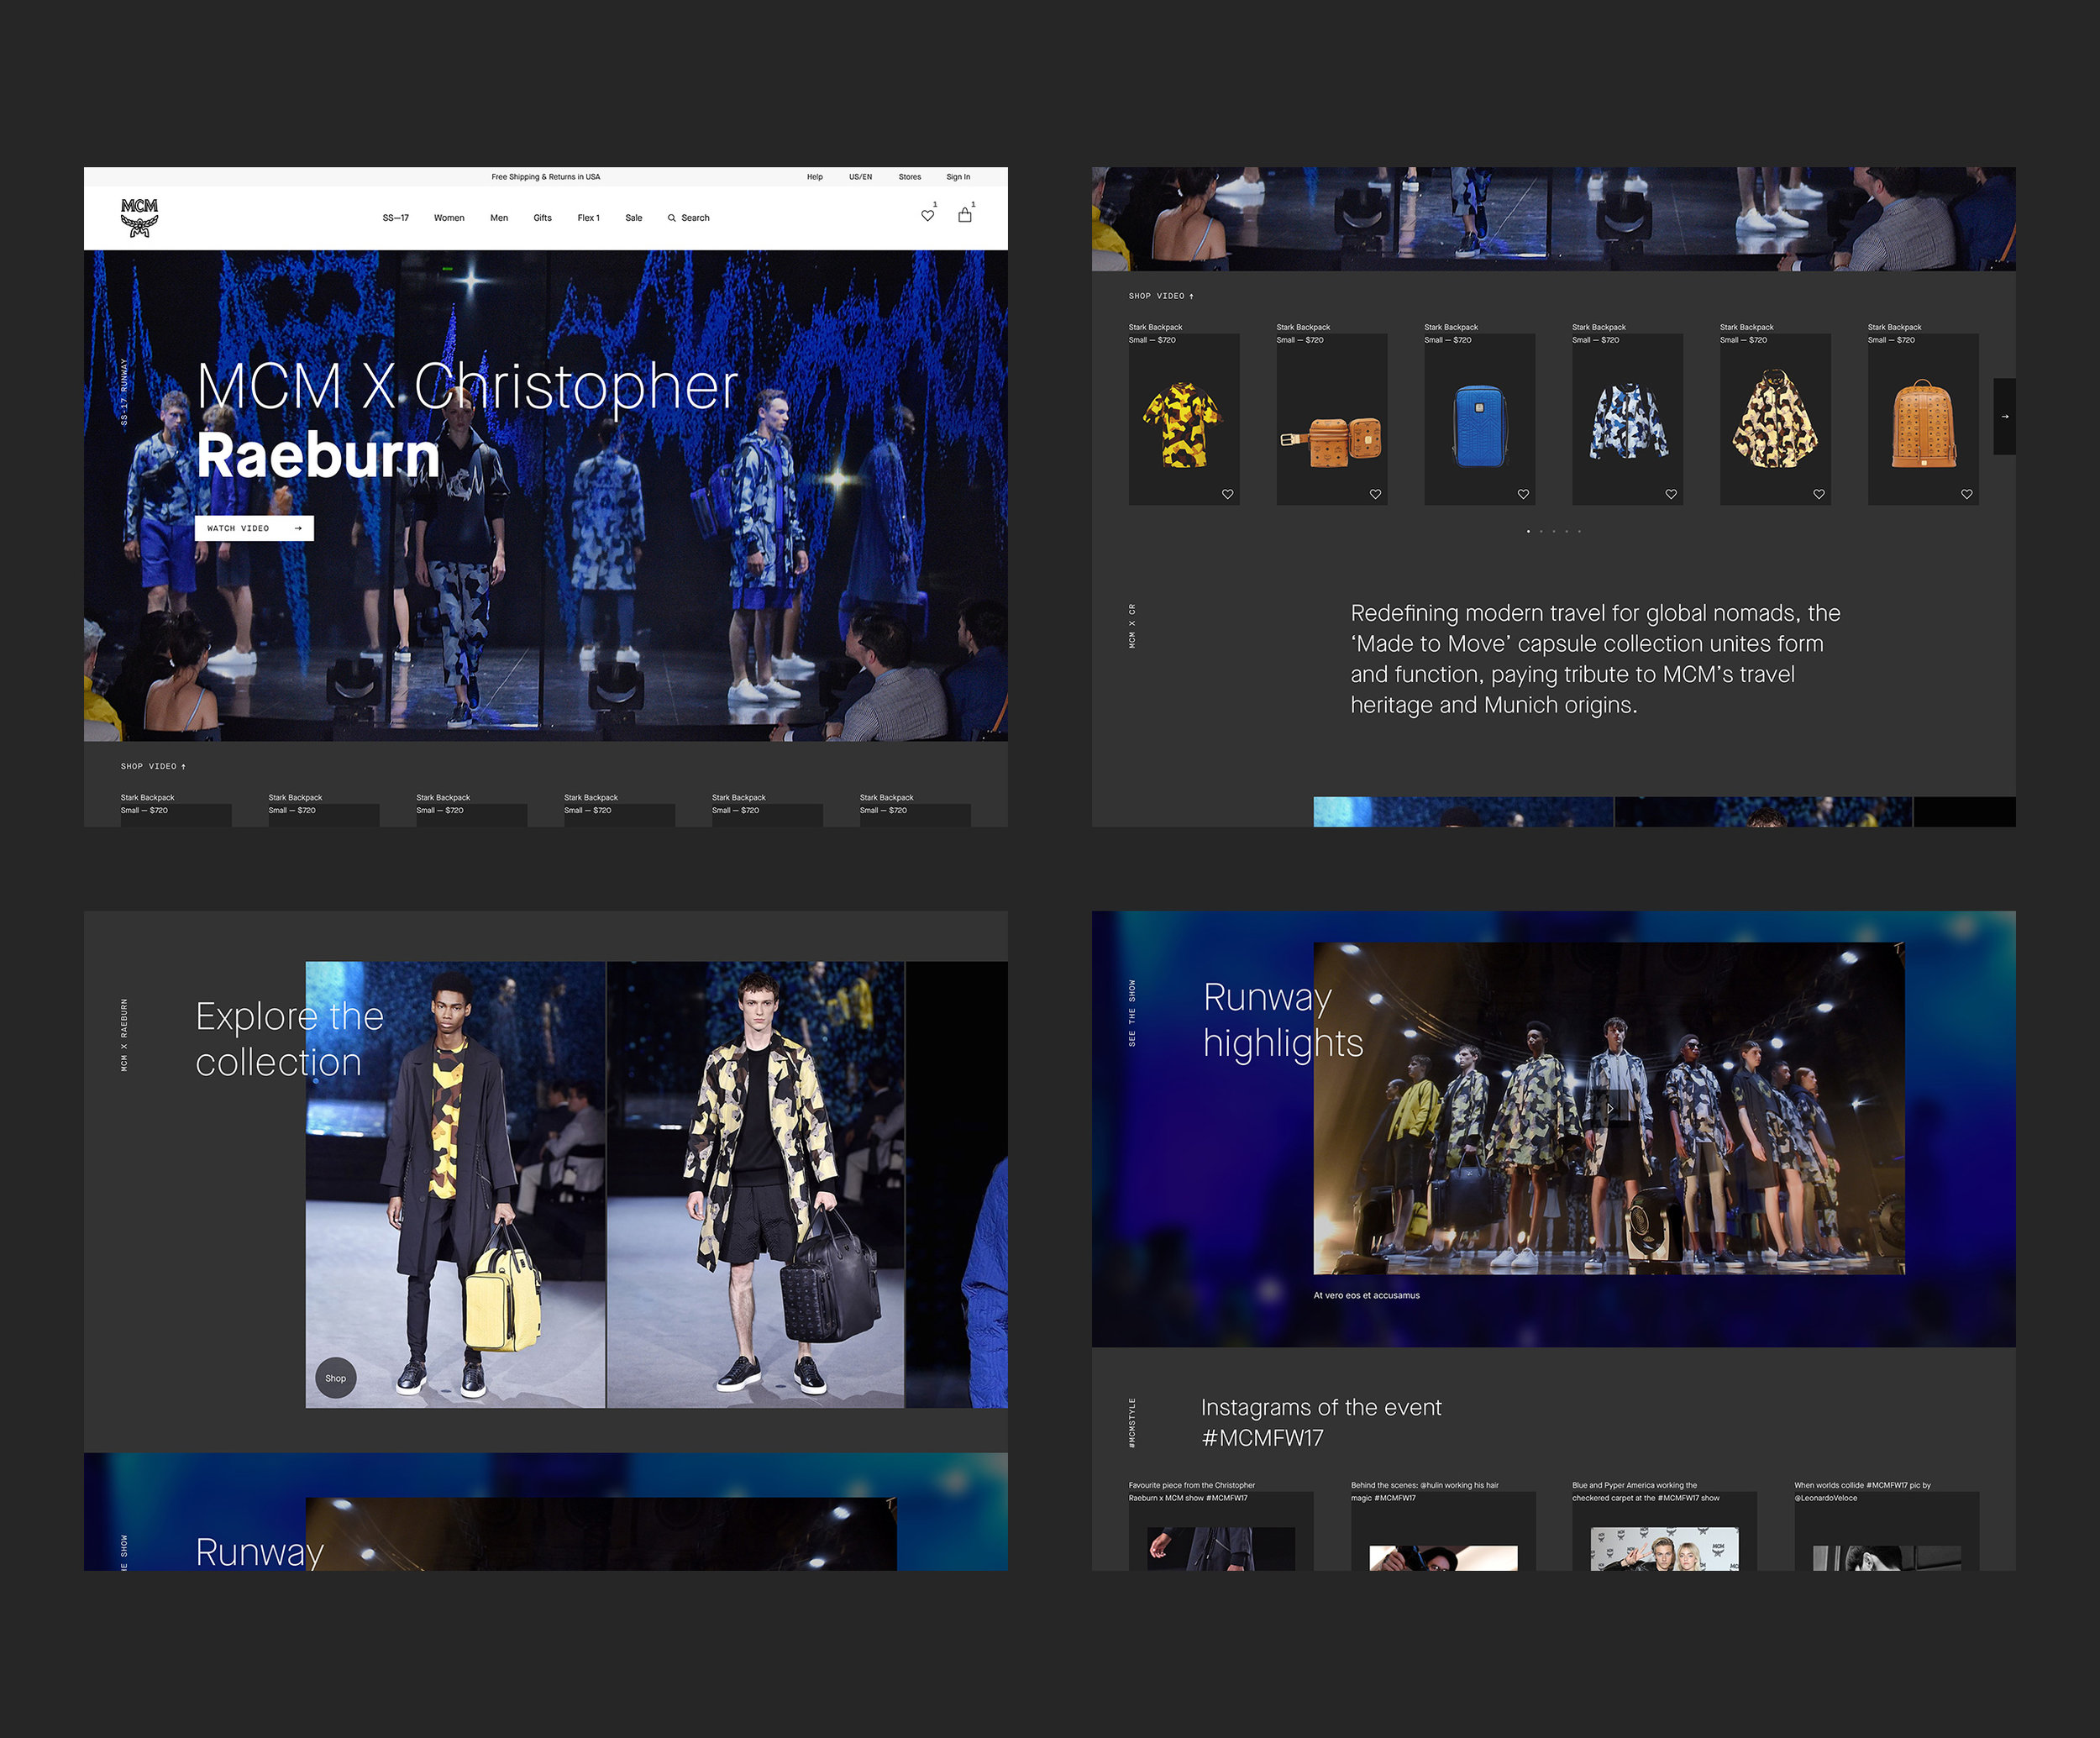
Task: Favorite the blue camo jacket product
Action: [x=1671, y=494]
